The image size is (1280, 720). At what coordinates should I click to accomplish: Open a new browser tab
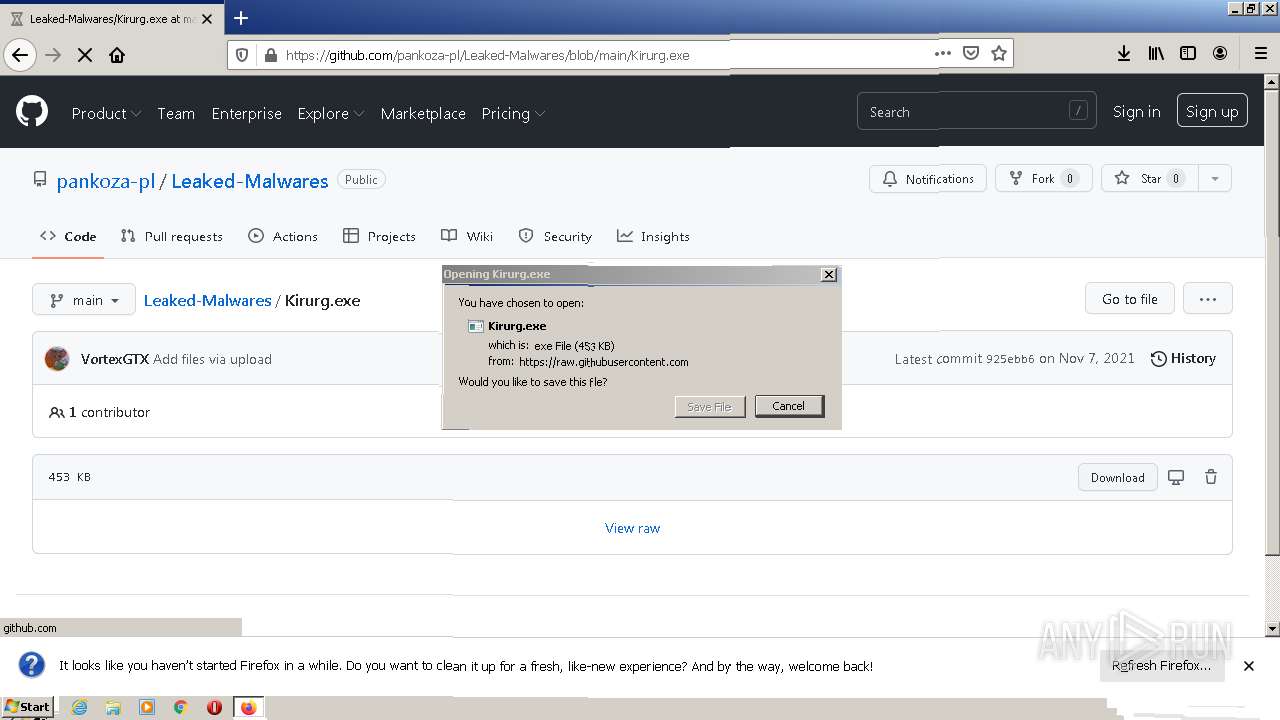click(x=241, y=18)
